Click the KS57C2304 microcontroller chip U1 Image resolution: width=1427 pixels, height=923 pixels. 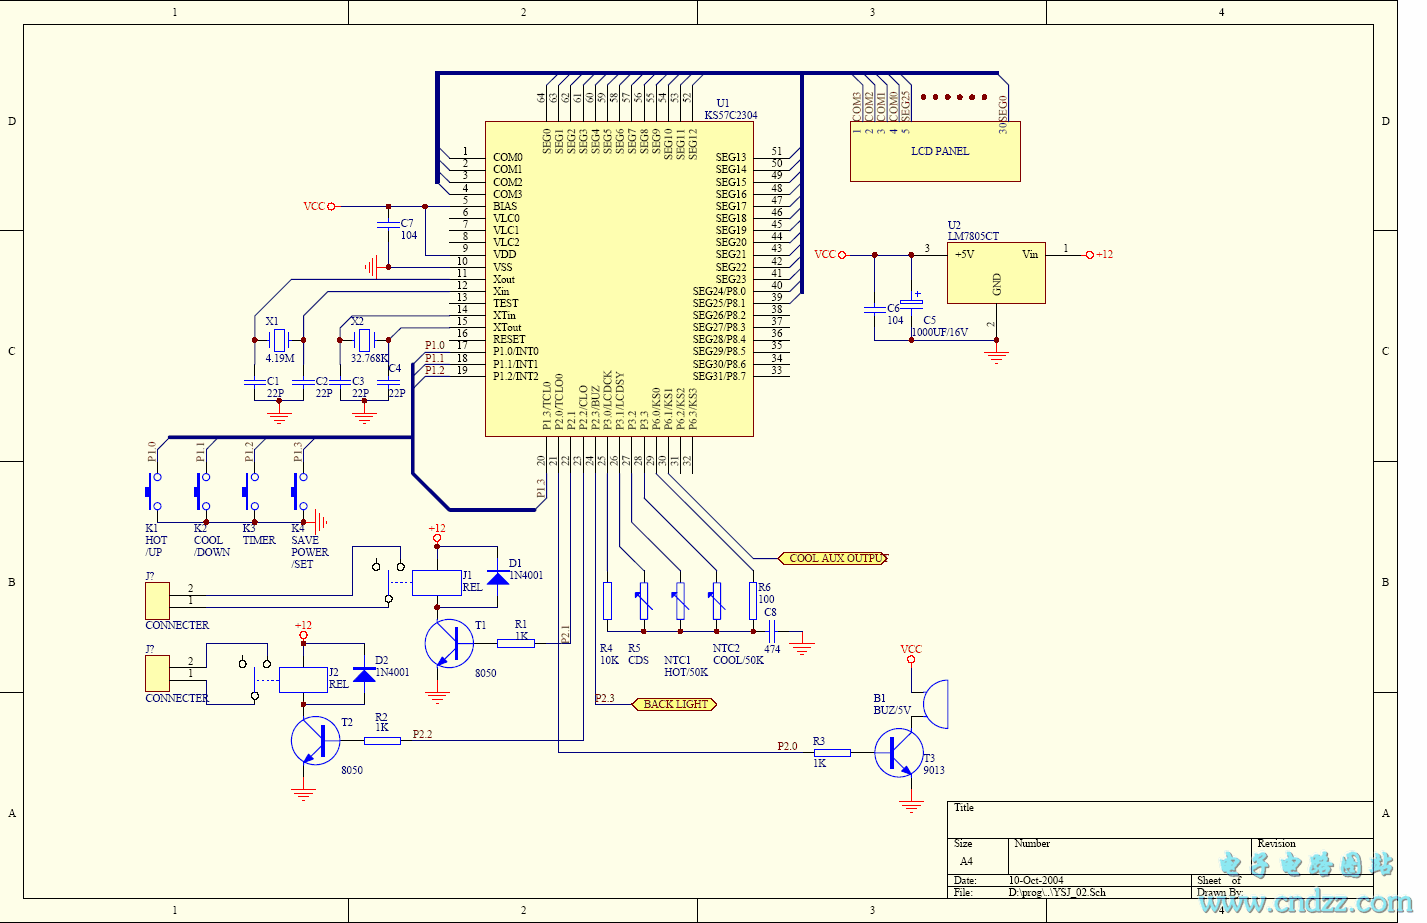coord(619,279)
